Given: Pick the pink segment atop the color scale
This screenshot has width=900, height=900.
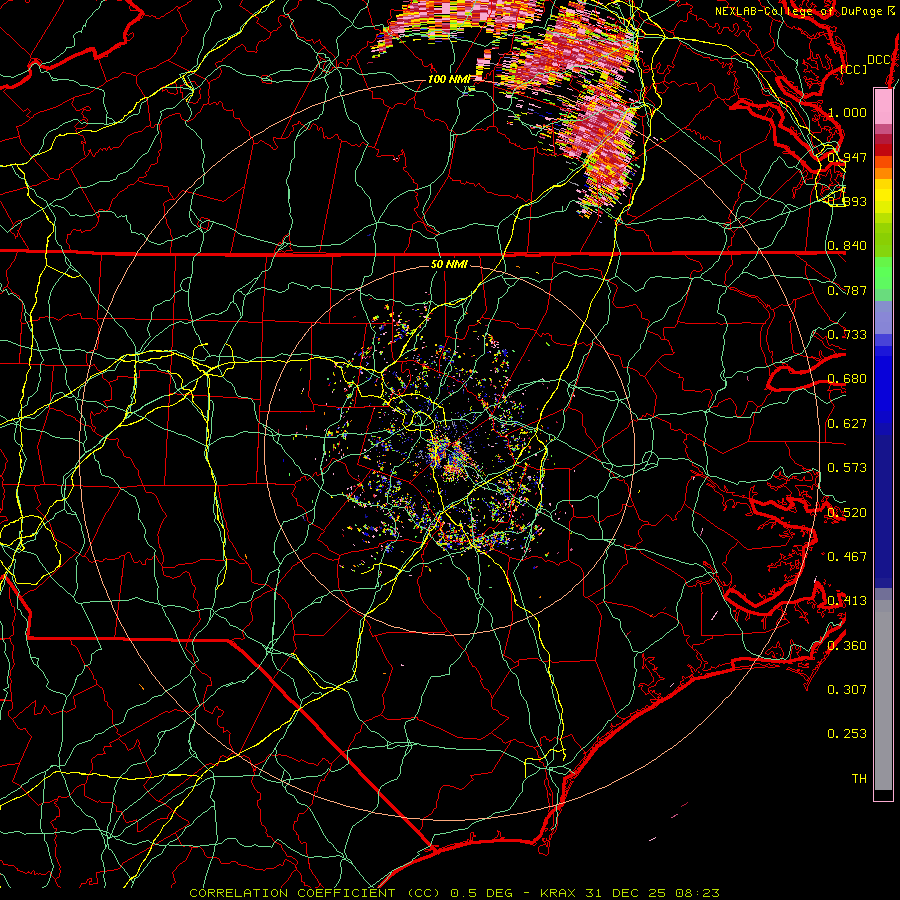Looking at the screenshot, I should pos(883,106).
